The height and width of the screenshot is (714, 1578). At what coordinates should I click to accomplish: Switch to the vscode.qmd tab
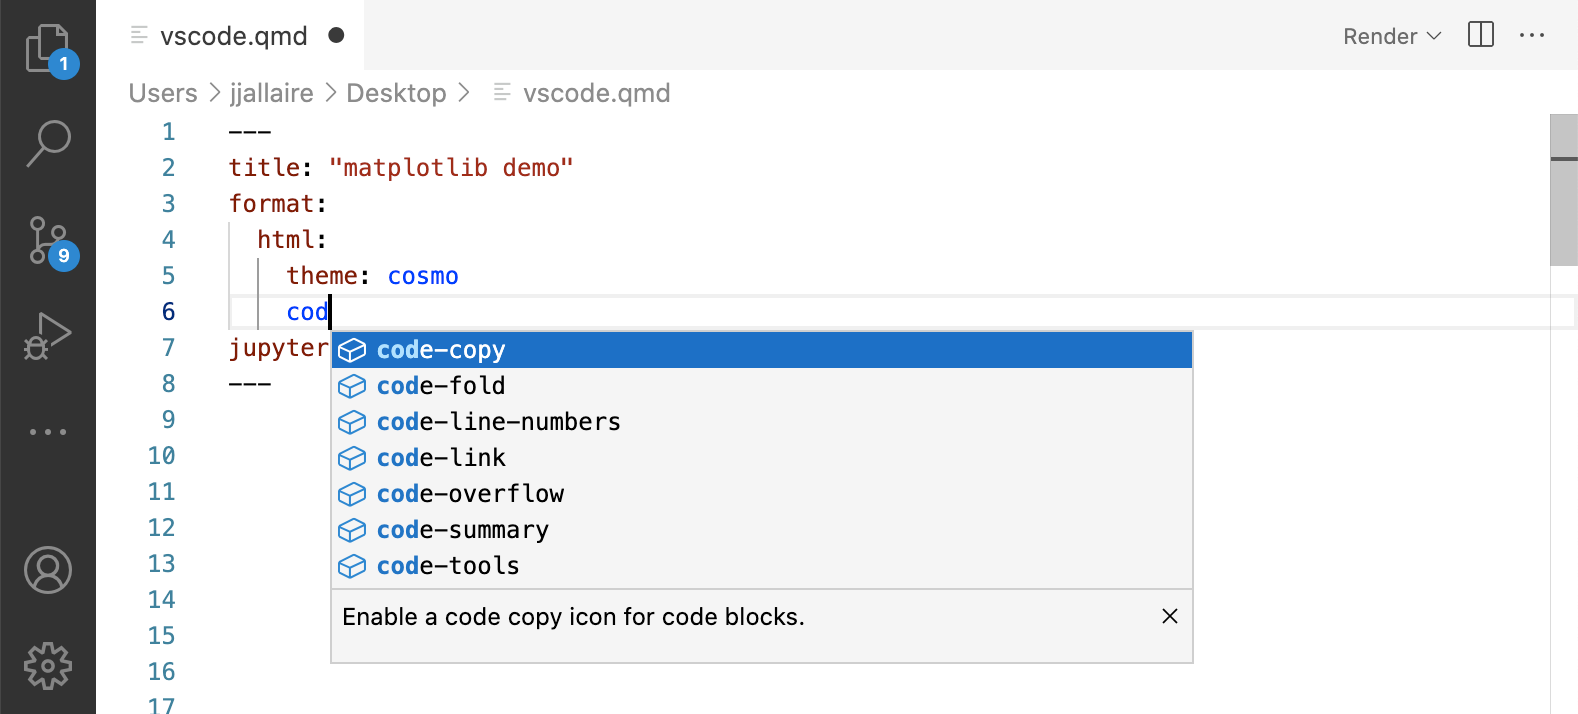[233, 35]
